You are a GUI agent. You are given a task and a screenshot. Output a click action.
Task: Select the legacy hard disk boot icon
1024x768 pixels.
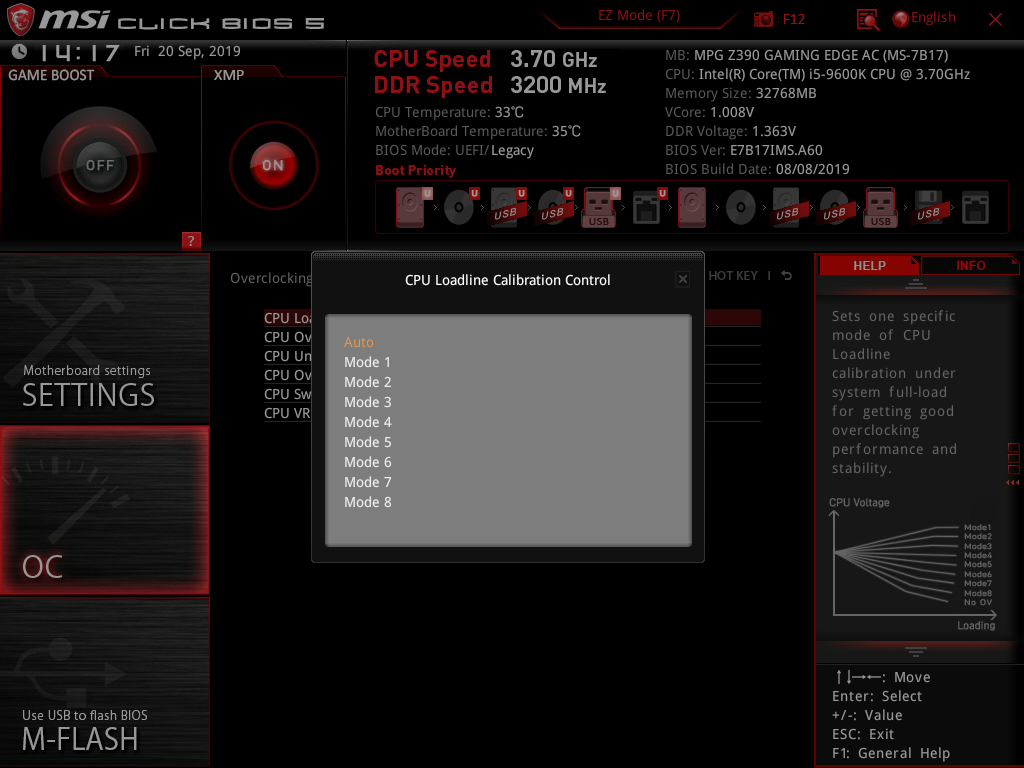692,207
